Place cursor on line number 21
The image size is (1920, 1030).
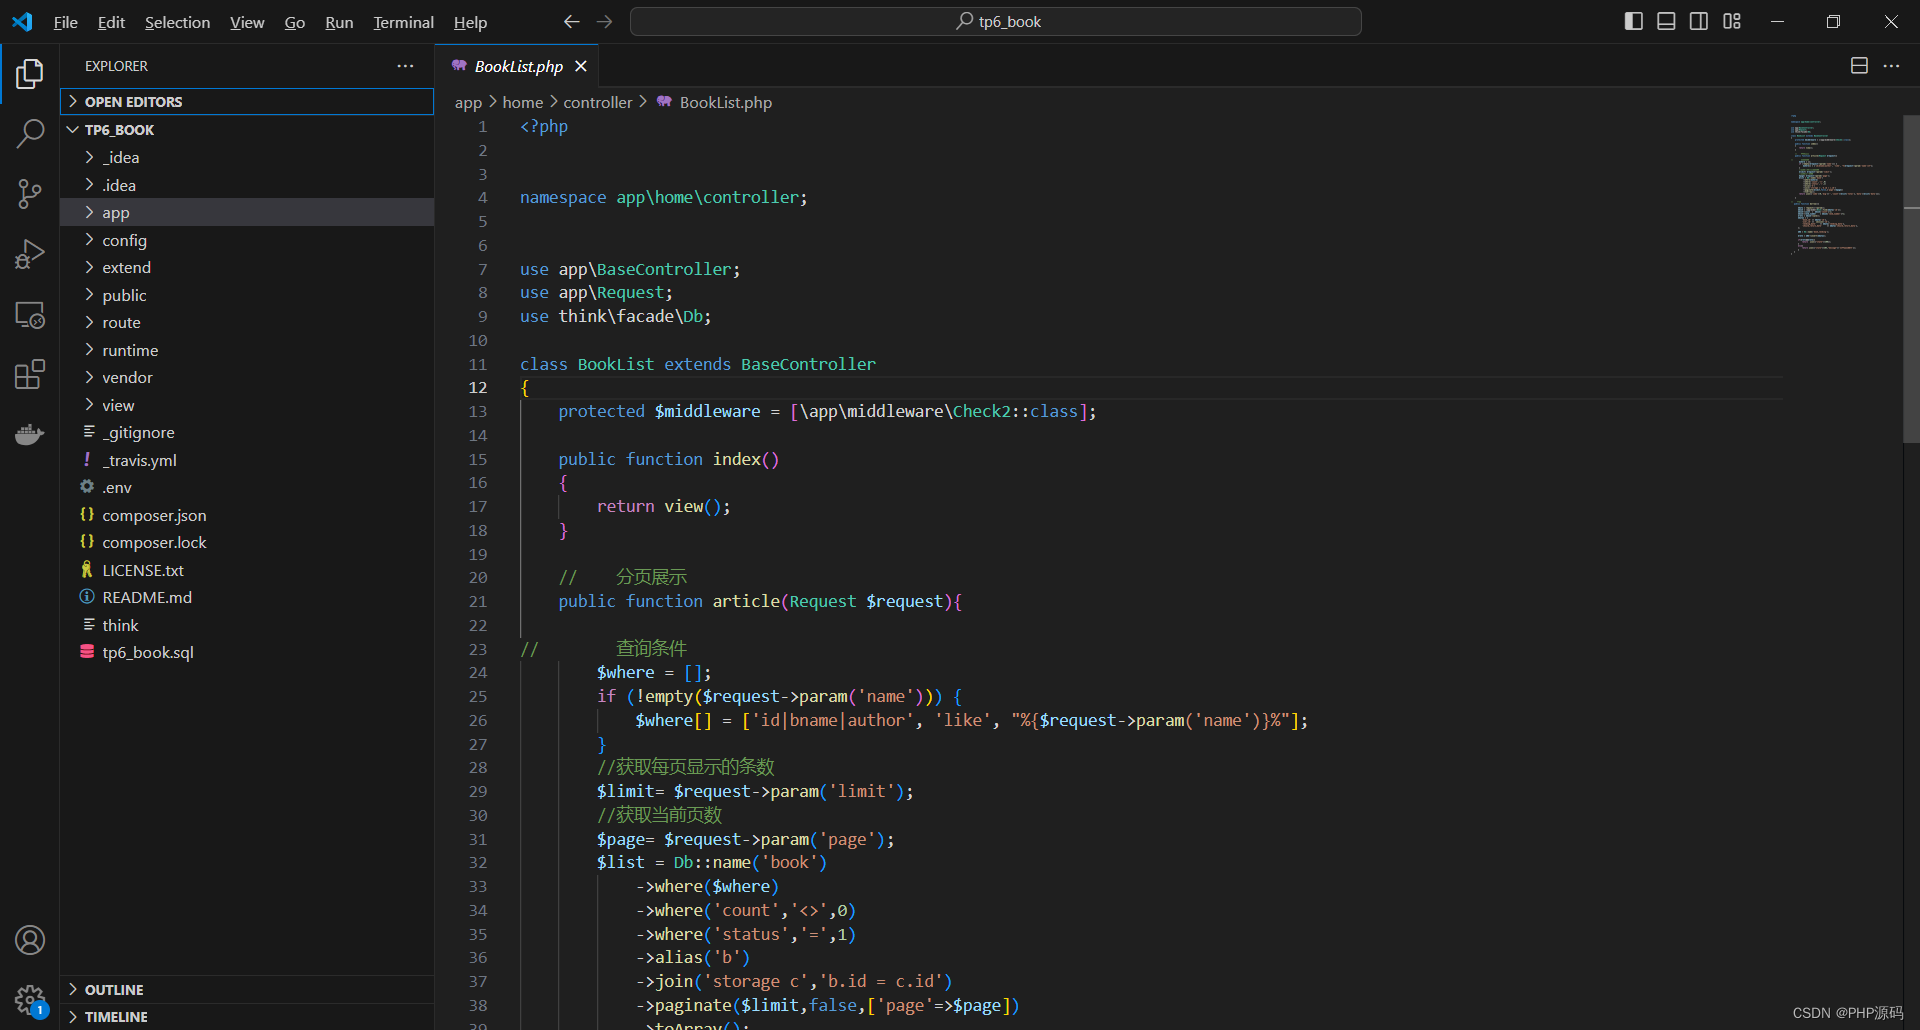pyautogui.click(x=478, y=601)
